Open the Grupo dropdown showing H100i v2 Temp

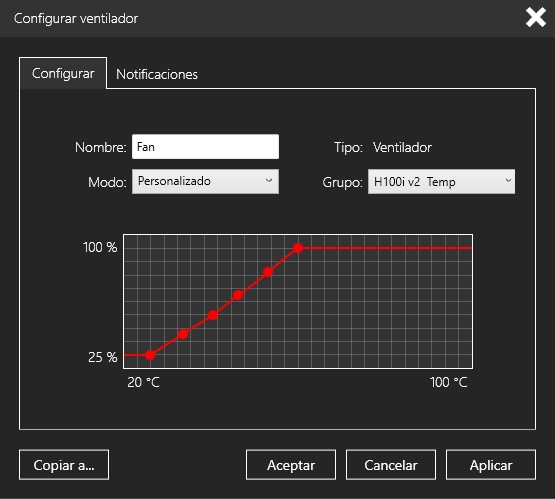441,182
